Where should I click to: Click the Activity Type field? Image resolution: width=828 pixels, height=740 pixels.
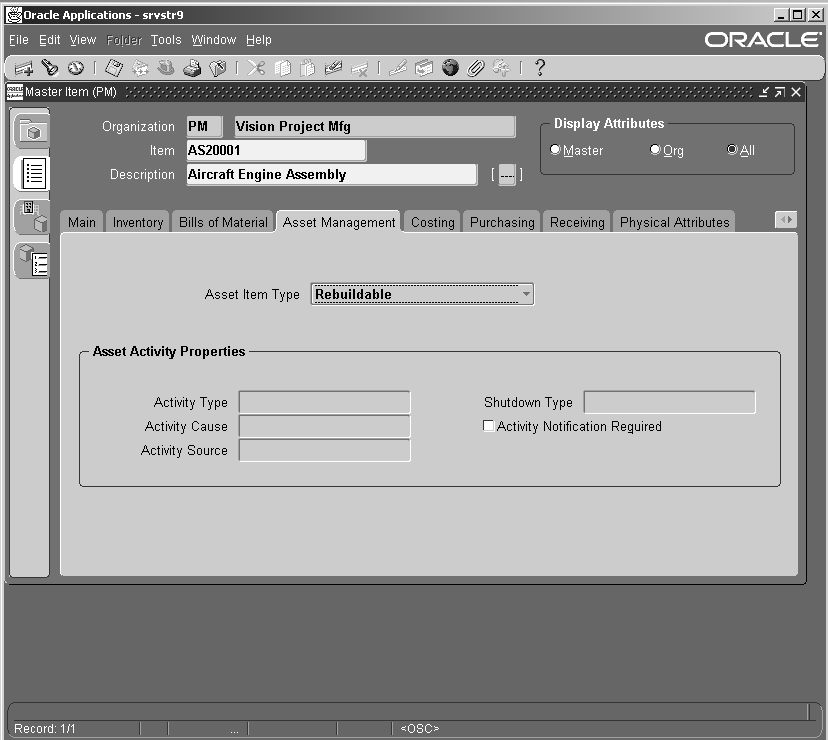click(324, 402)
